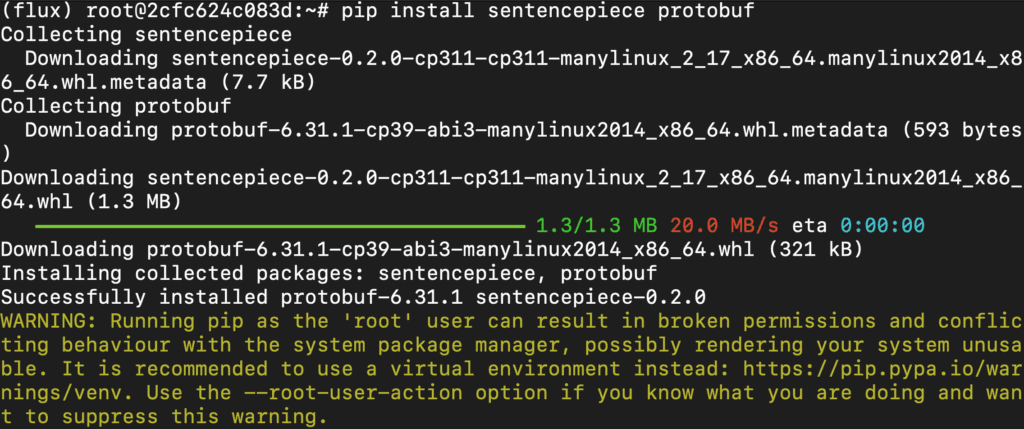Screen dimensions: 1024x429
Task: Click the 20.0 MB/s speed text
Action: pyautogui.click(x=724, y=227)
